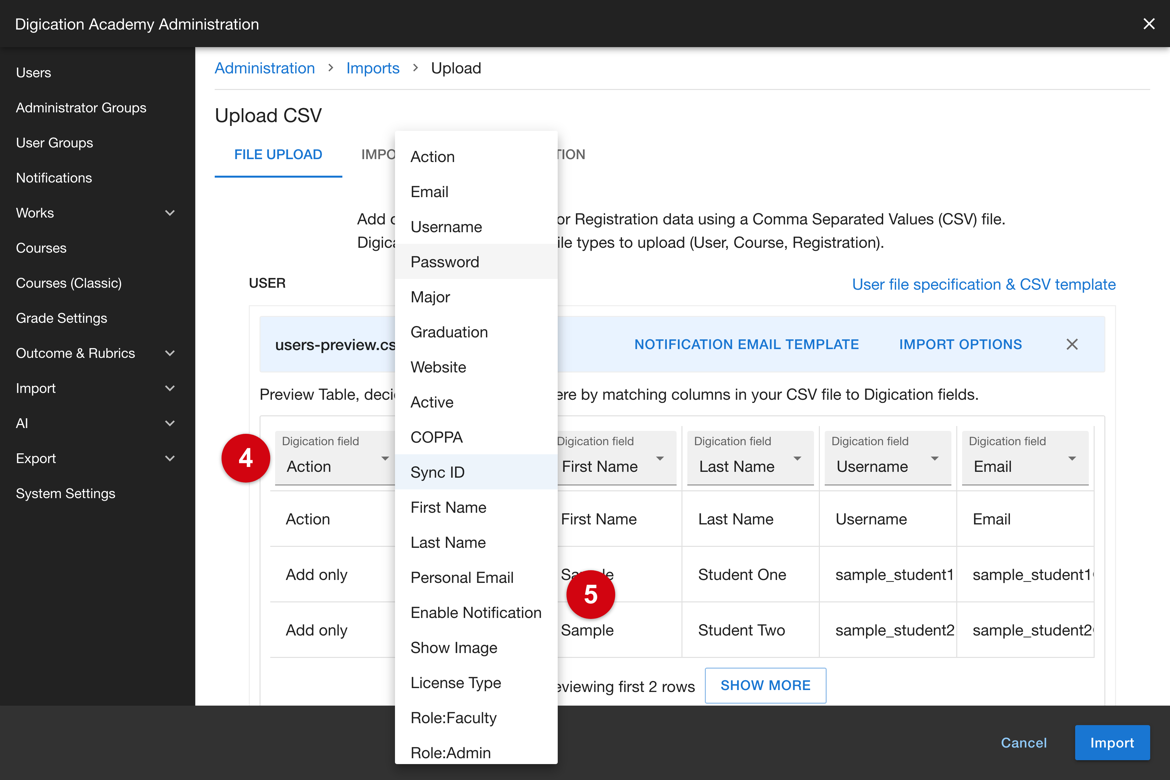Click the sample_student1 username cell
The height and width of the screenshot is (780, 1170).
pyautogui.click(x=888, y=575)
